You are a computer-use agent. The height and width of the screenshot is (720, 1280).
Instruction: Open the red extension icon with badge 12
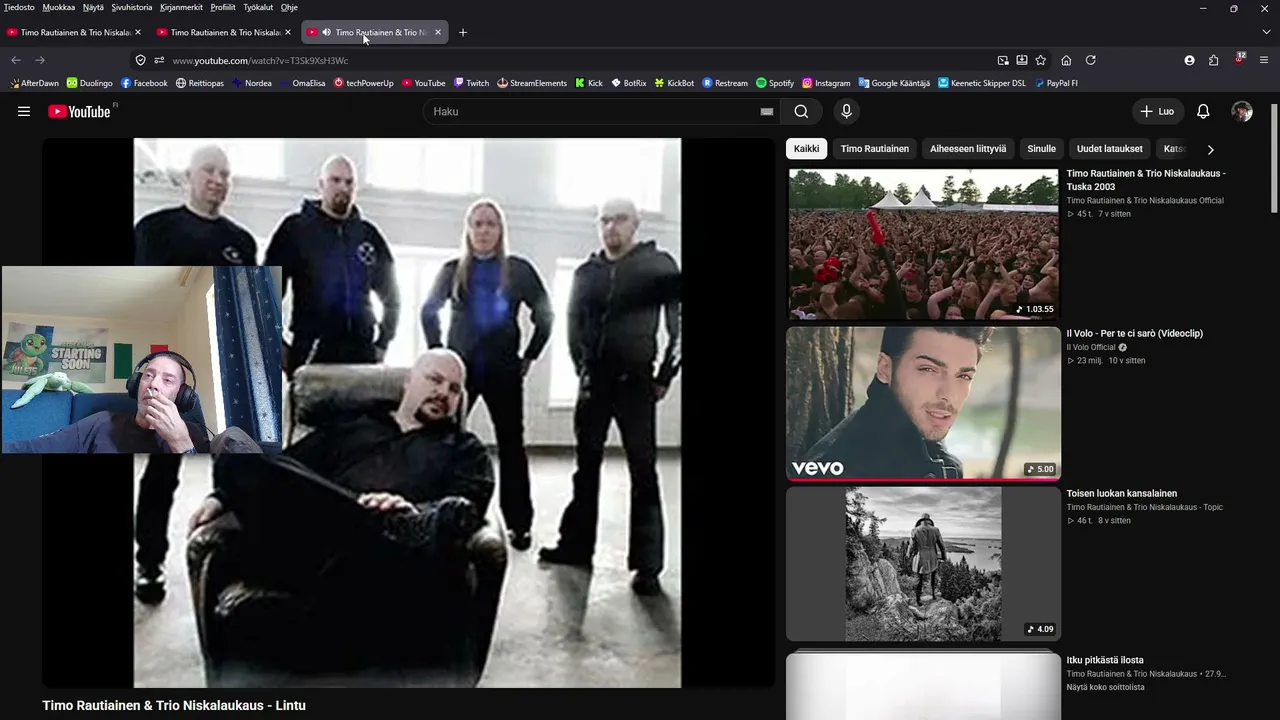click(x=1239, y=59)
